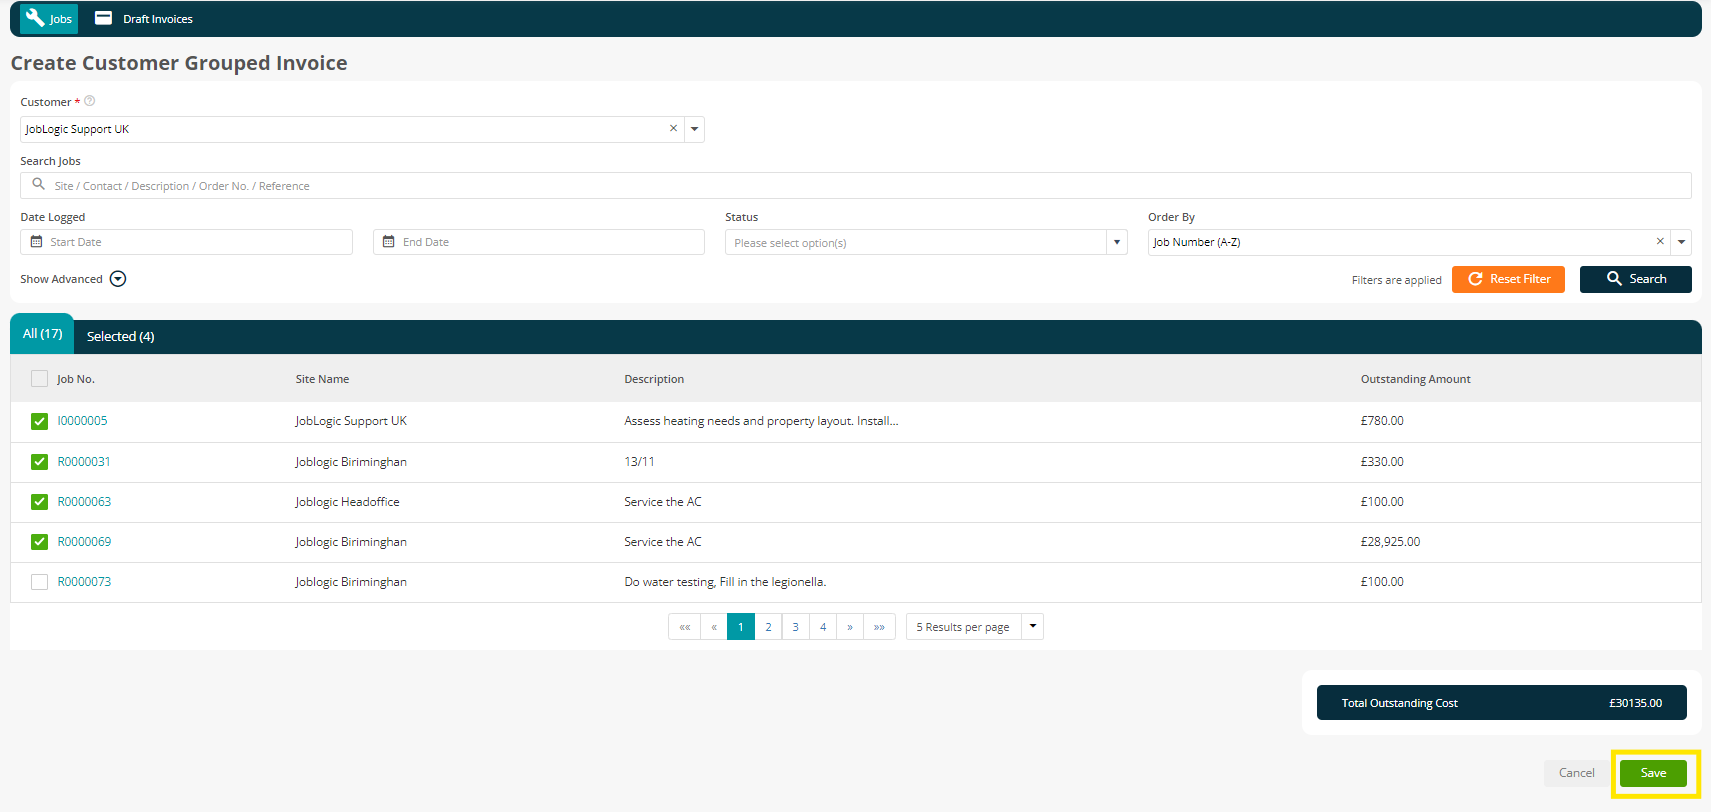Click the Customer help question-mark icon
The image size is (1711, 812).
[89, 101]
